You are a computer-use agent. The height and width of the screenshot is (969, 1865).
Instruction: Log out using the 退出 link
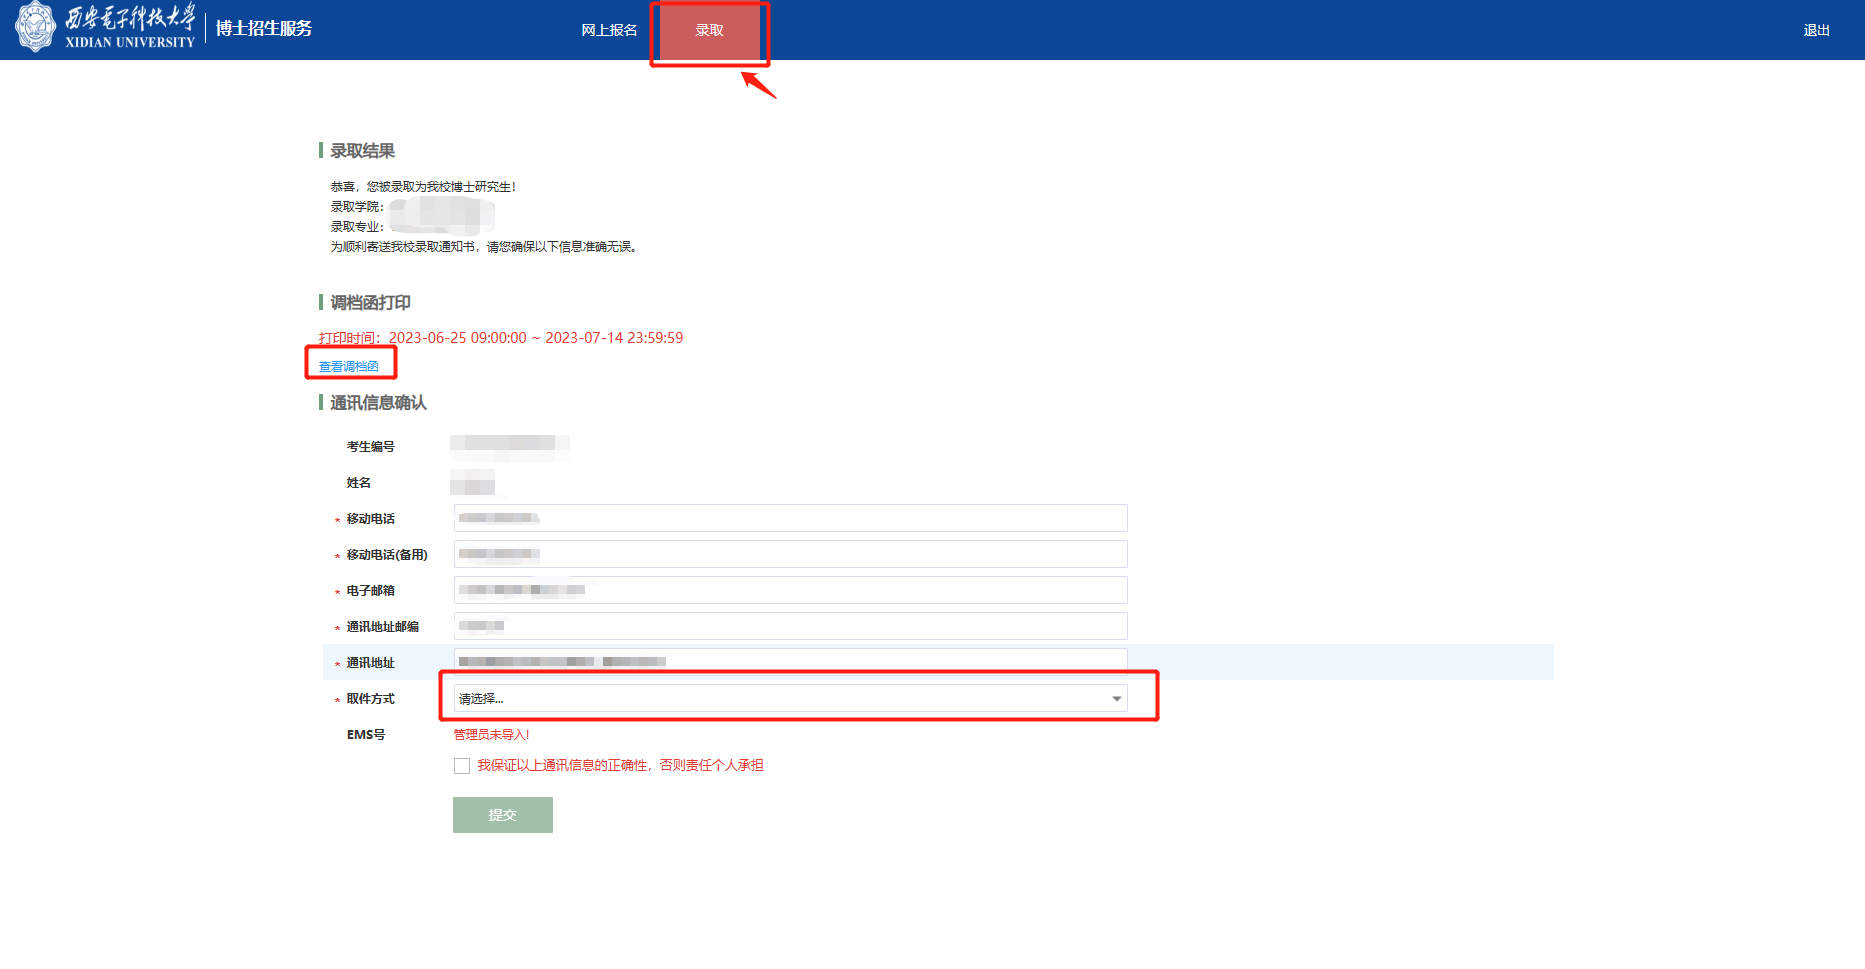(1816, 30)
